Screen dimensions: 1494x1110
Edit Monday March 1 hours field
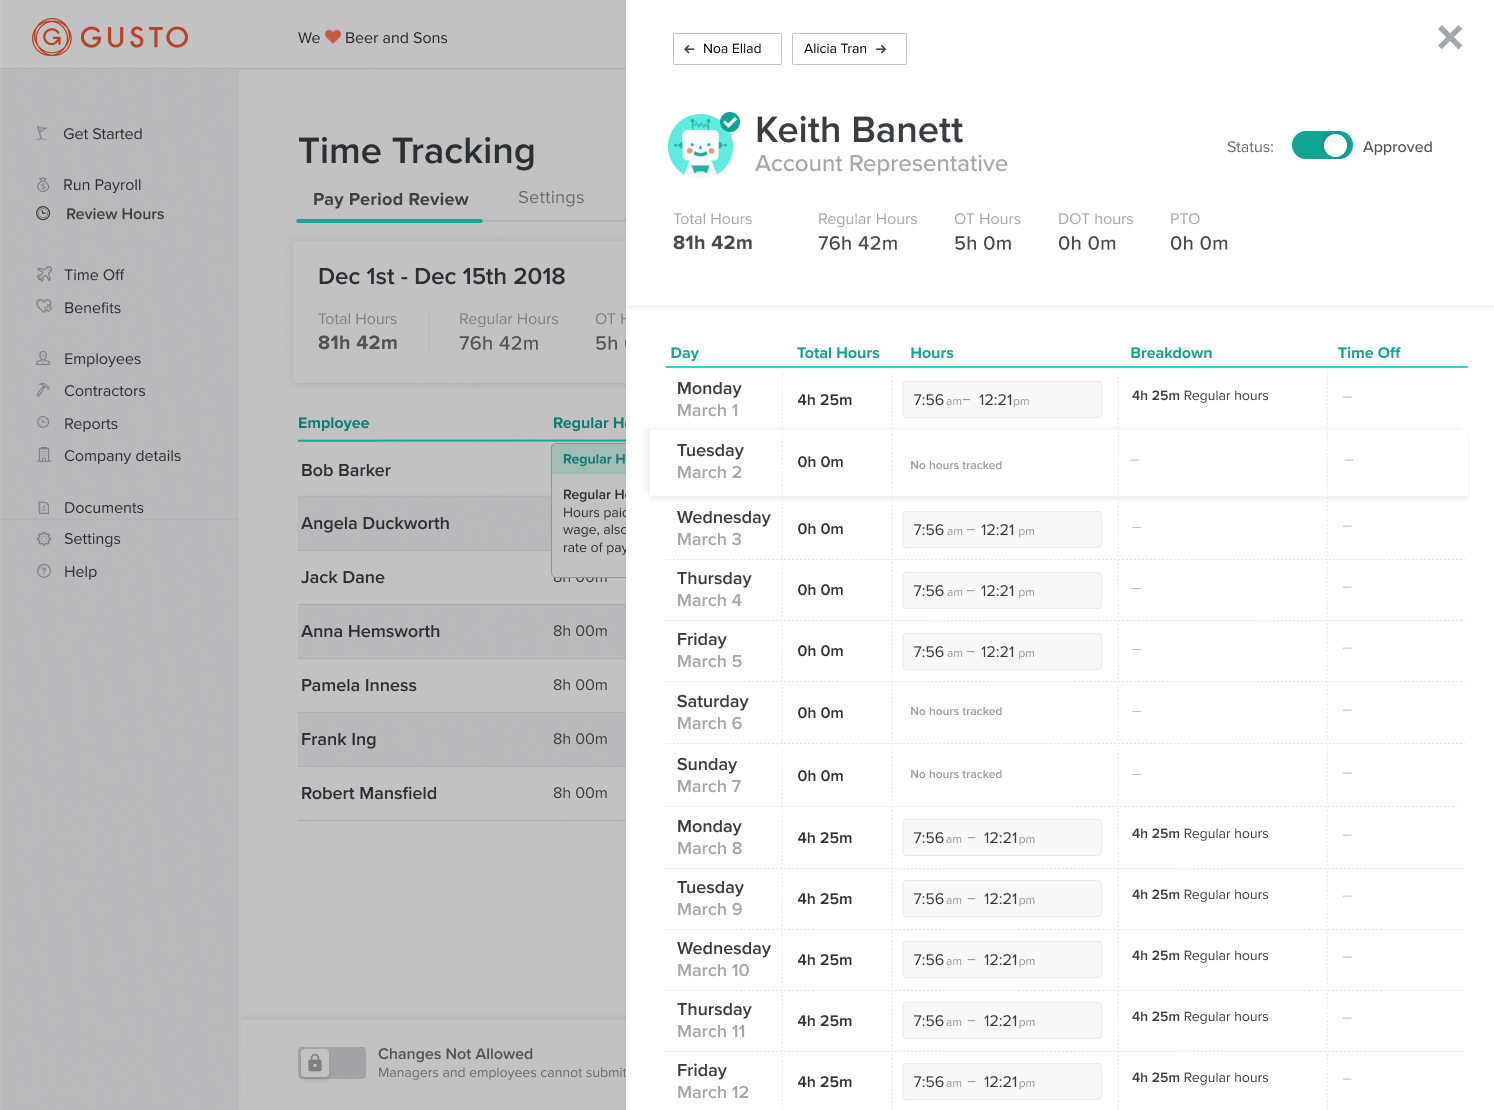point(1002,400)
